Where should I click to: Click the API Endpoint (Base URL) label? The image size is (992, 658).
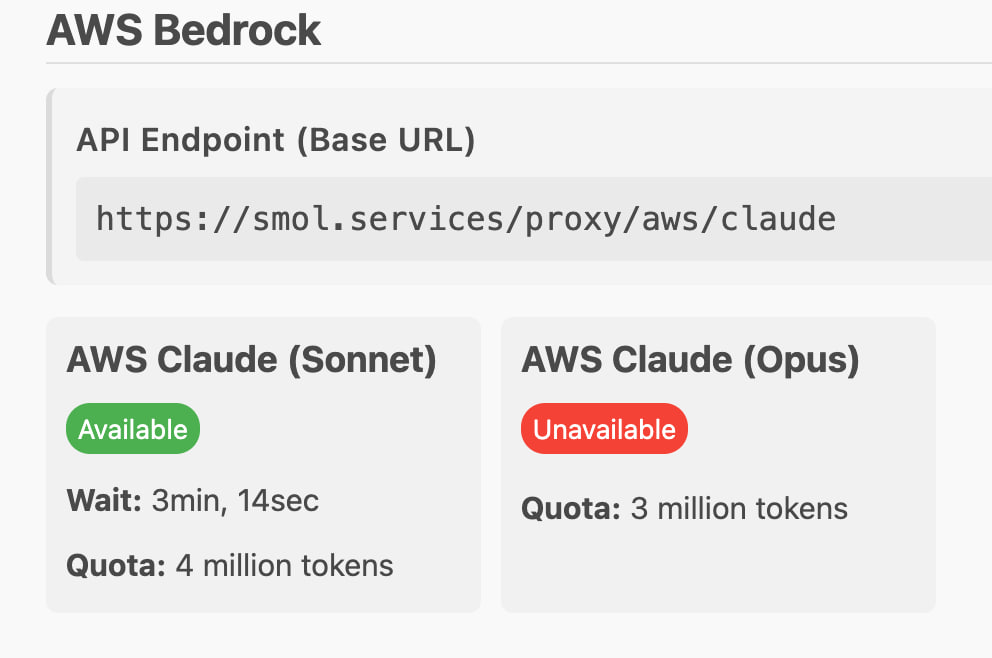[x=275, y=141]
